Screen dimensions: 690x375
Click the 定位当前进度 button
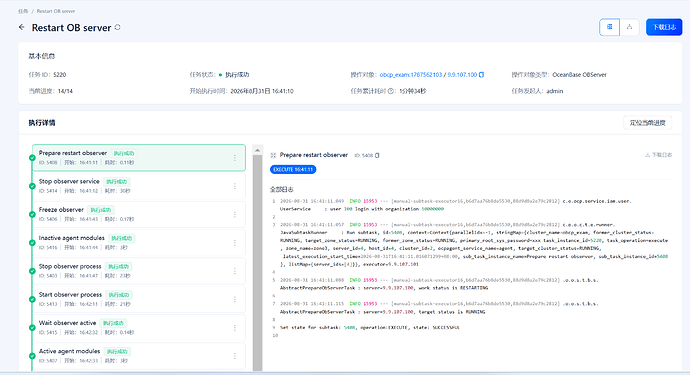pos(647,123)
